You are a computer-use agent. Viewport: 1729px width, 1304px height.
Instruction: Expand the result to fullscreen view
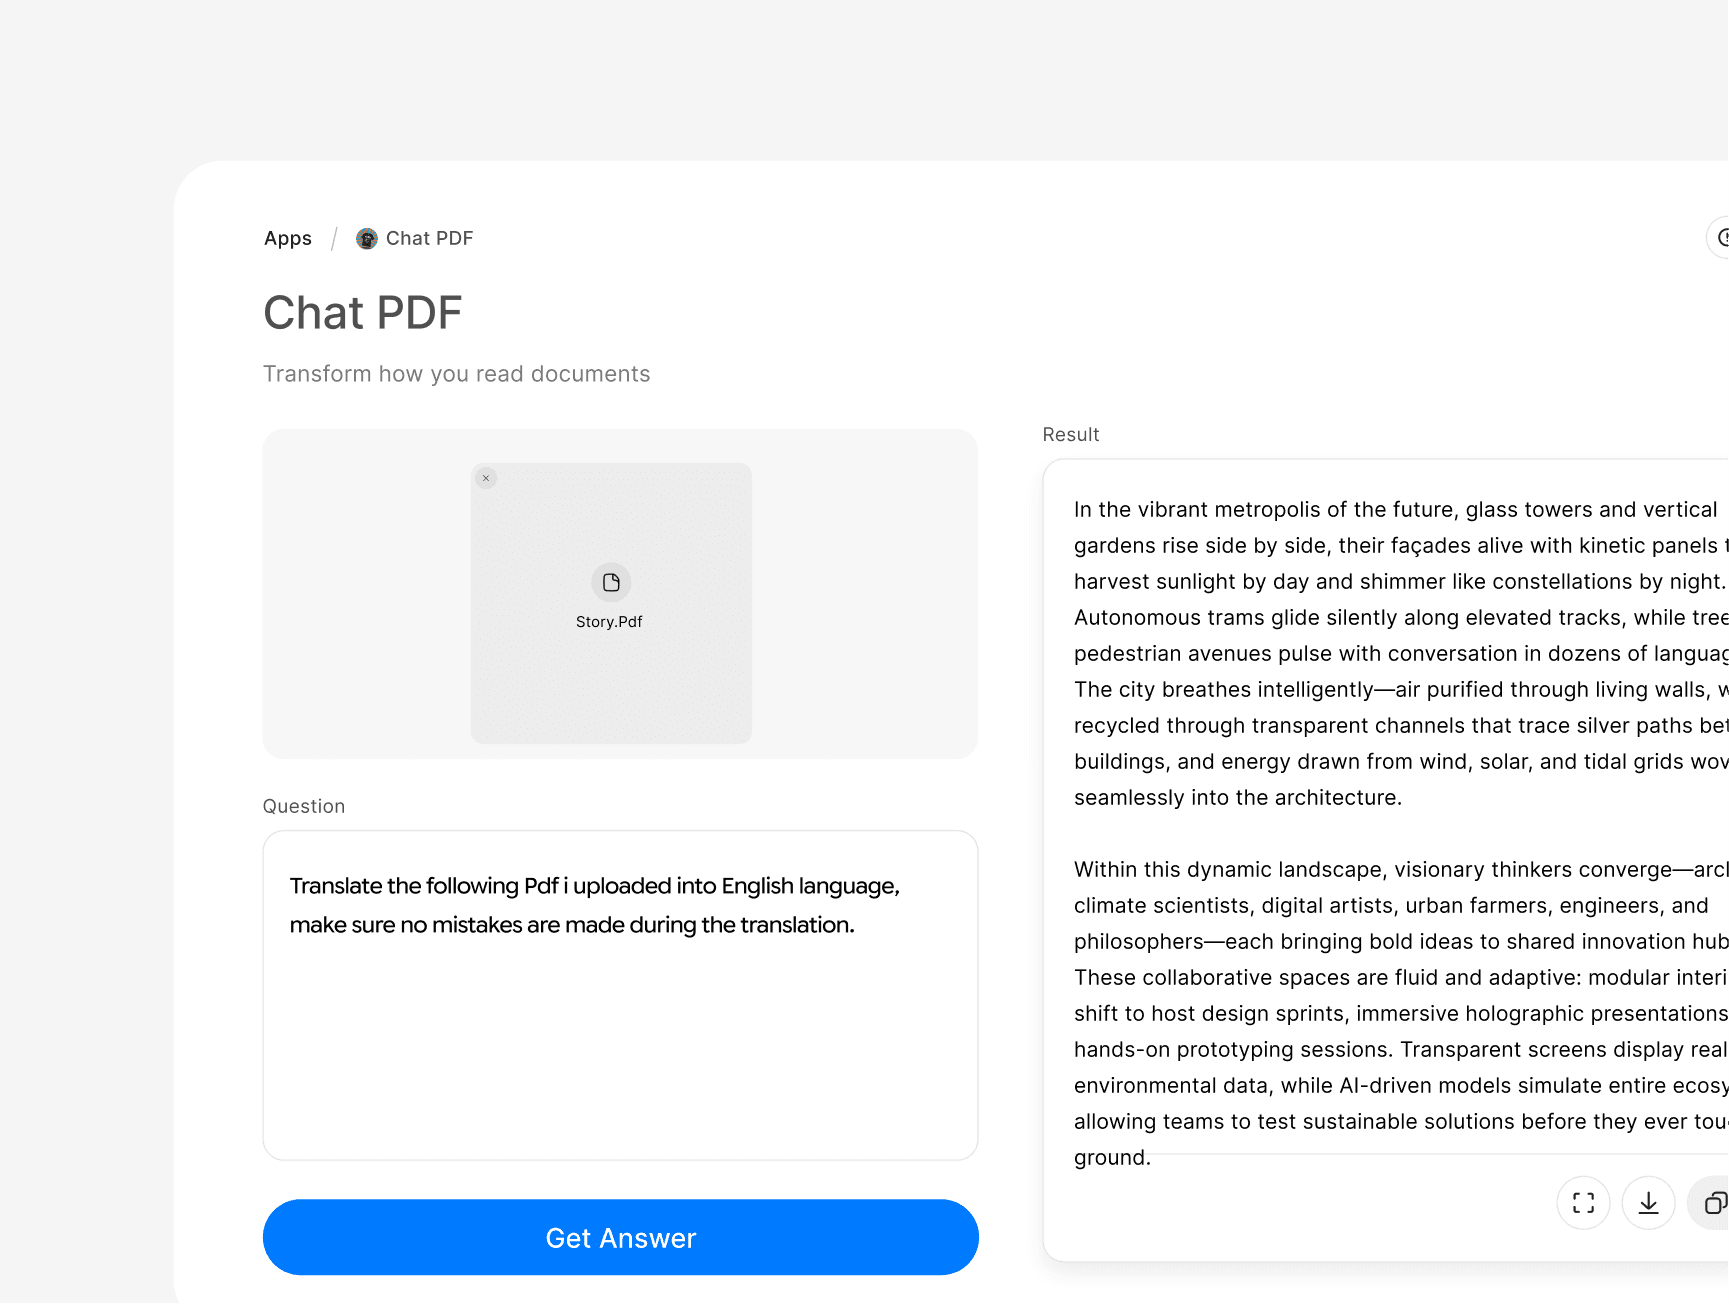[1583, 1203]
